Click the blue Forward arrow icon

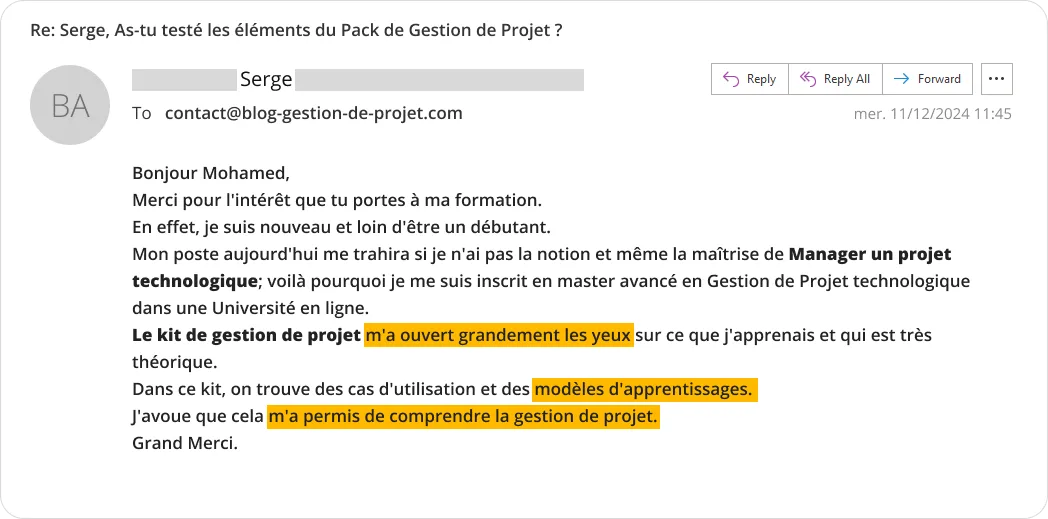click(902, 79)
